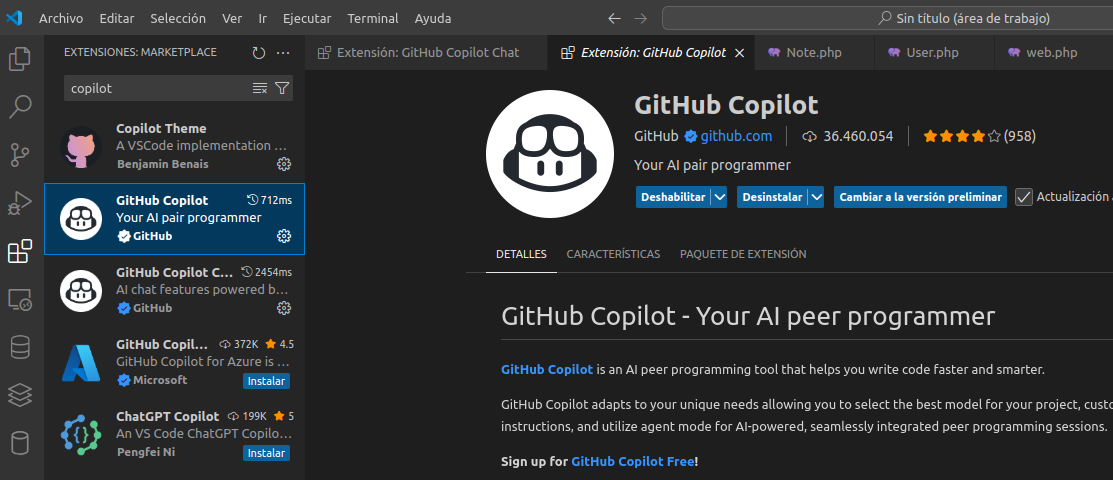This screenshot has height=480, width=1113.
Task: Click the GitHub publisher name in details header
Action: pos(656,136)
